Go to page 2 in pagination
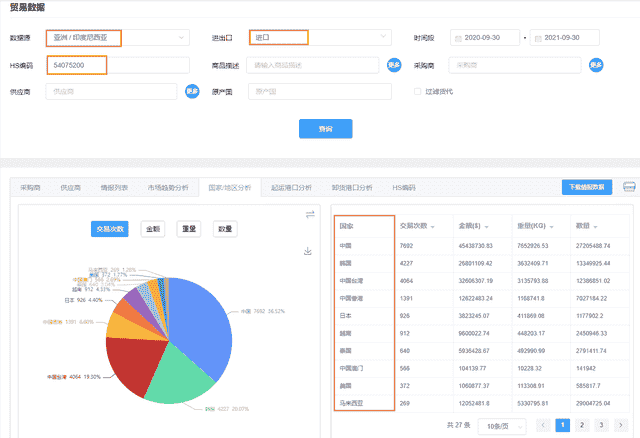This screenshot has height=438, width=640. pos(582,425)
